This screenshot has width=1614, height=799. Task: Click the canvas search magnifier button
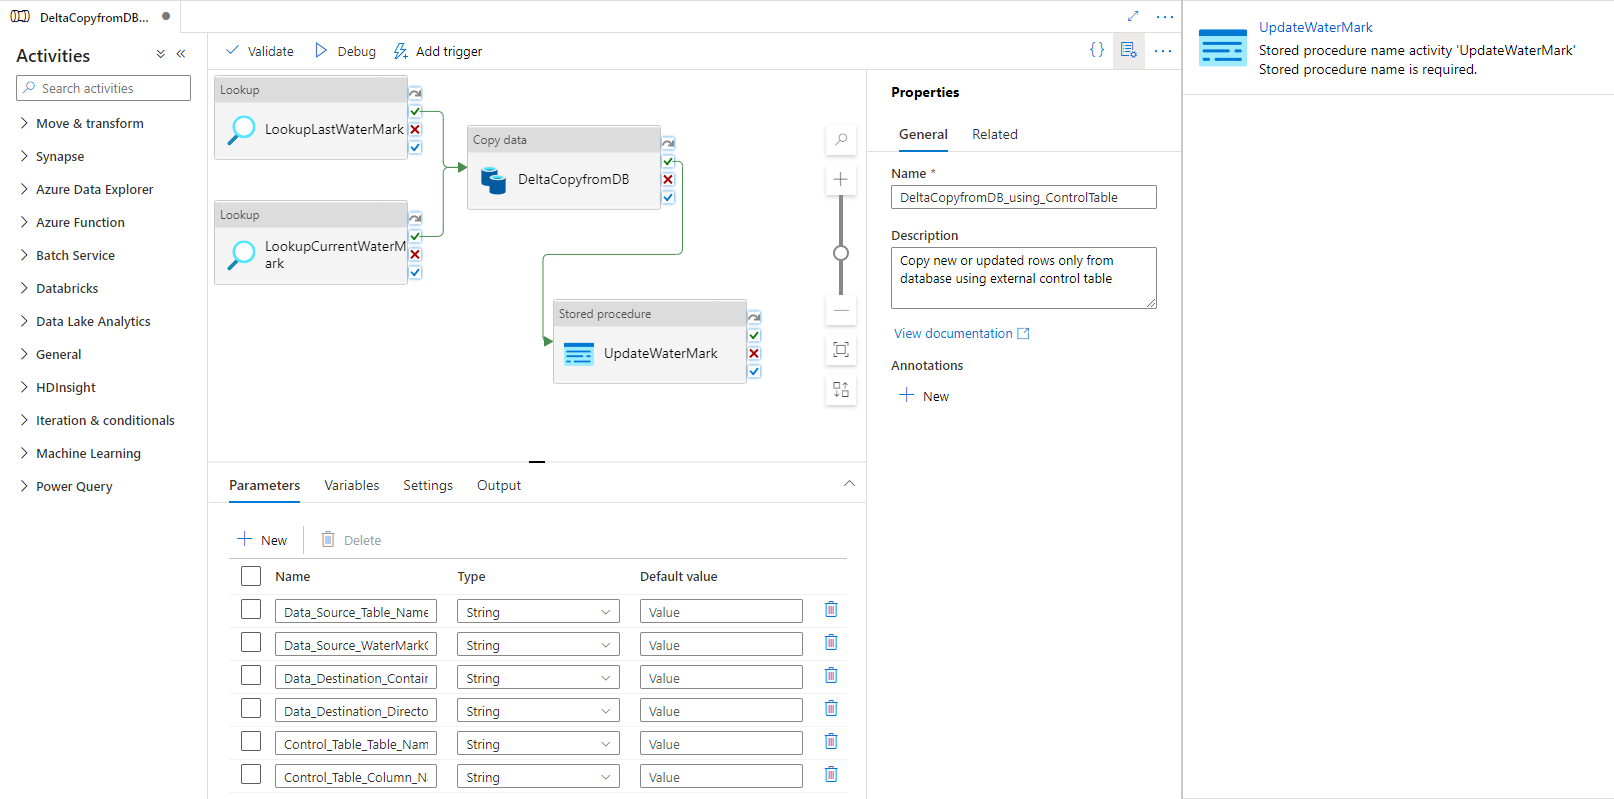pos(841,140)
